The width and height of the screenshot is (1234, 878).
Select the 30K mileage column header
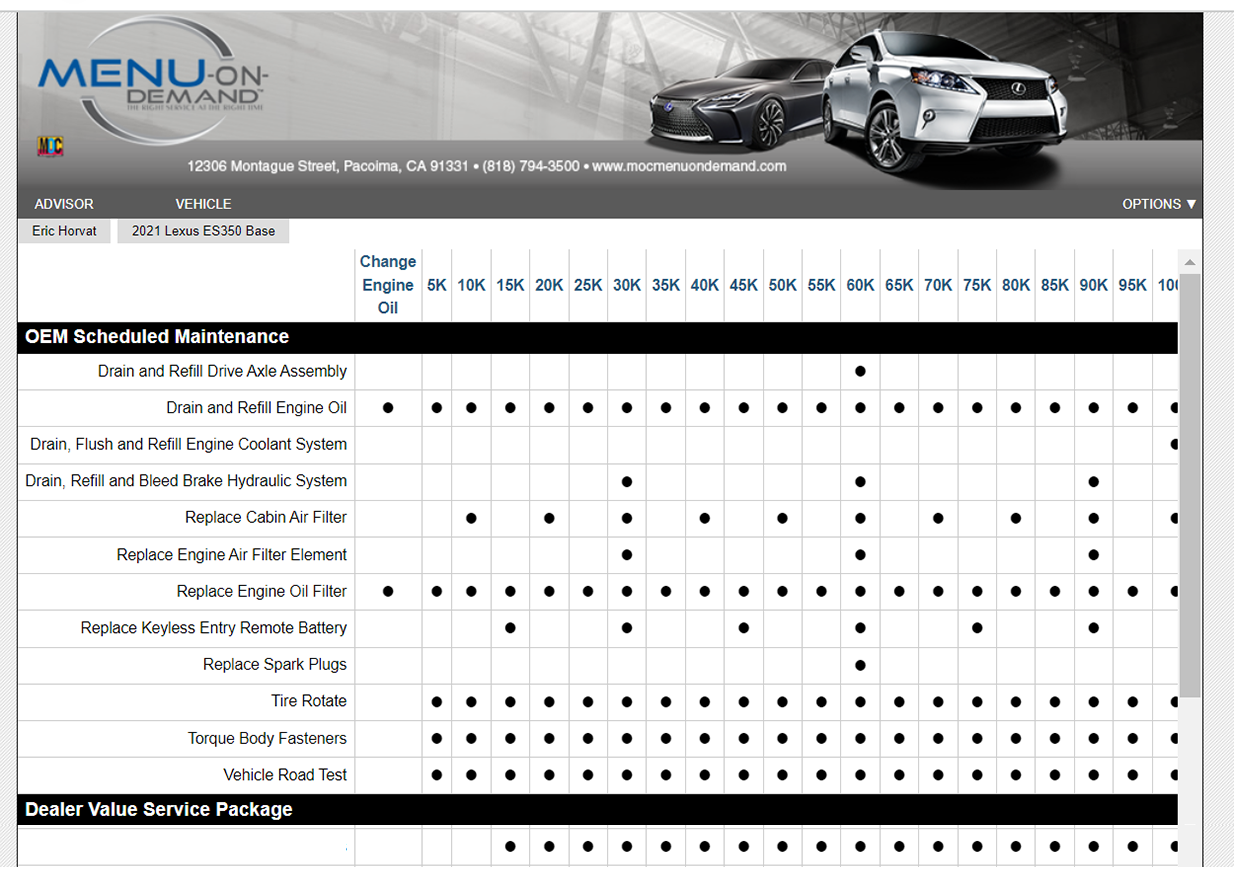pos(627,285)
